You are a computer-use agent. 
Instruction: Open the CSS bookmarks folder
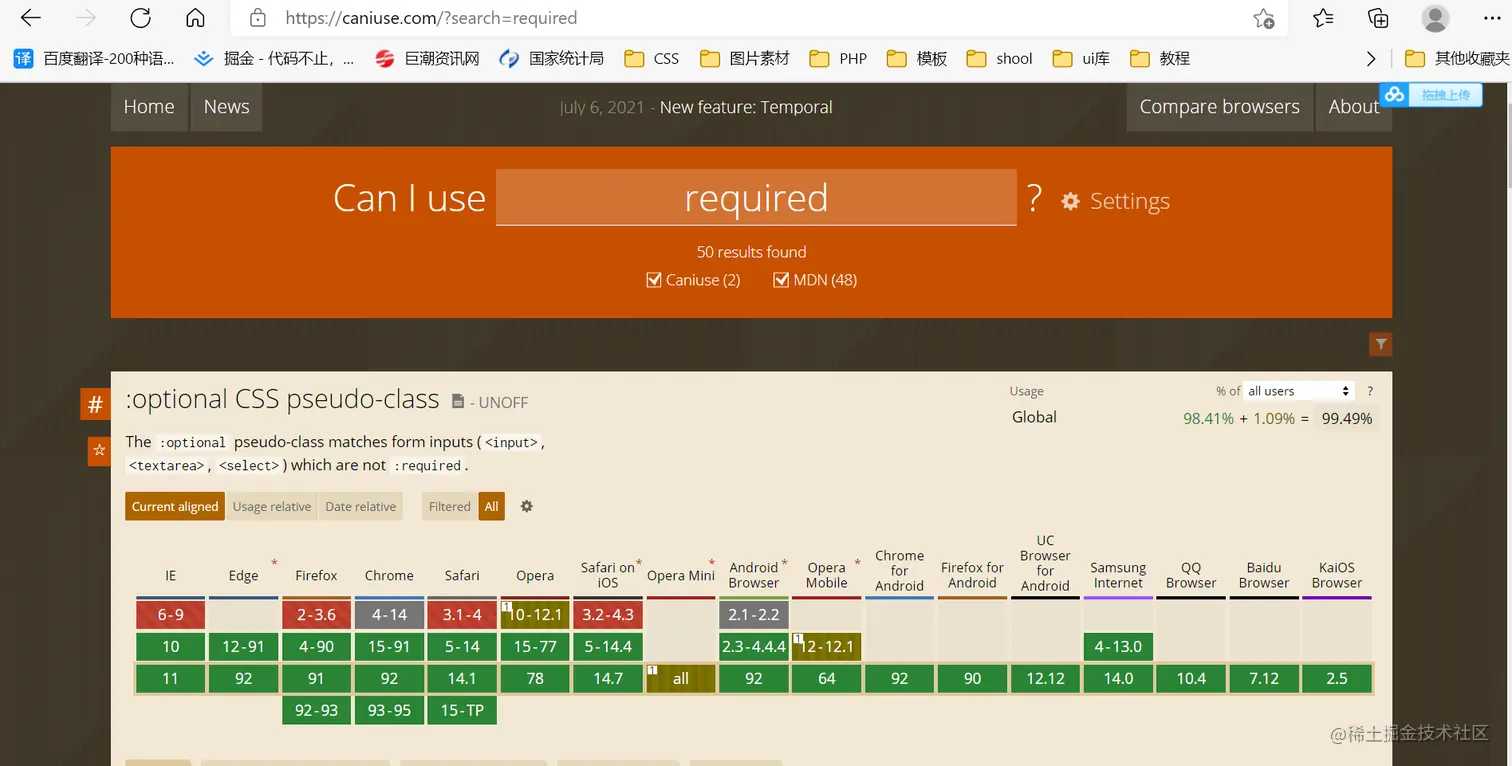tap(651, 58)
